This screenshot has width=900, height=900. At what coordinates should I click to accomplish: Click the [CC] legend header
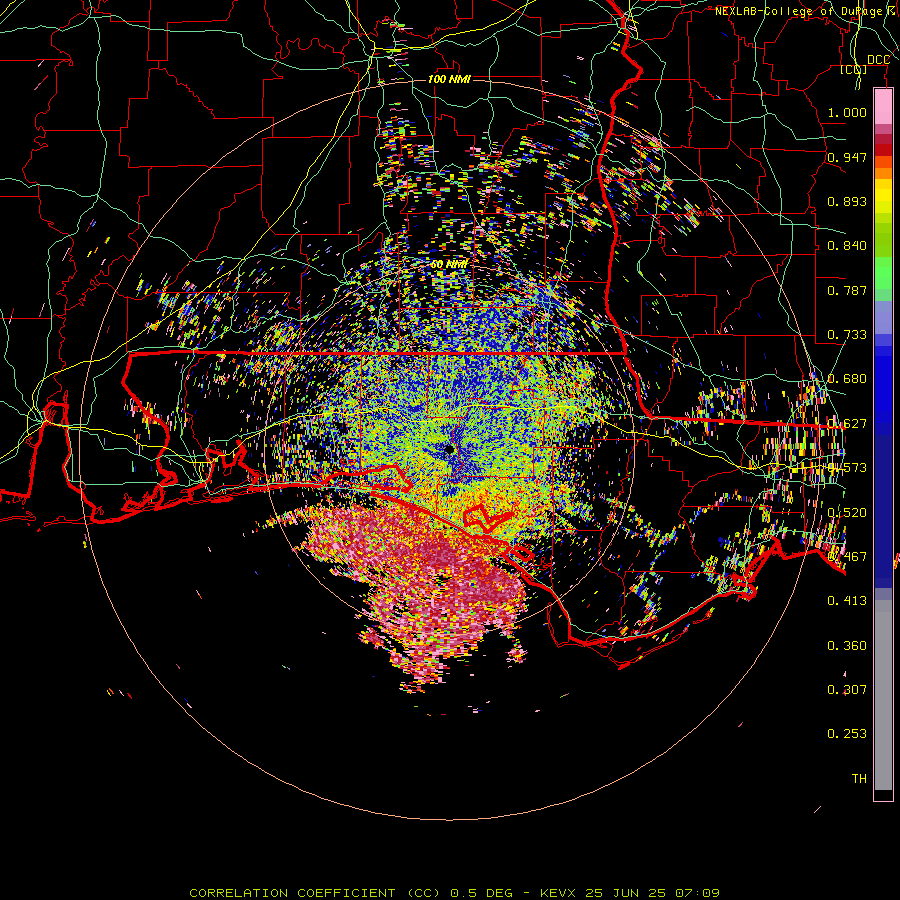pos(854,69)
